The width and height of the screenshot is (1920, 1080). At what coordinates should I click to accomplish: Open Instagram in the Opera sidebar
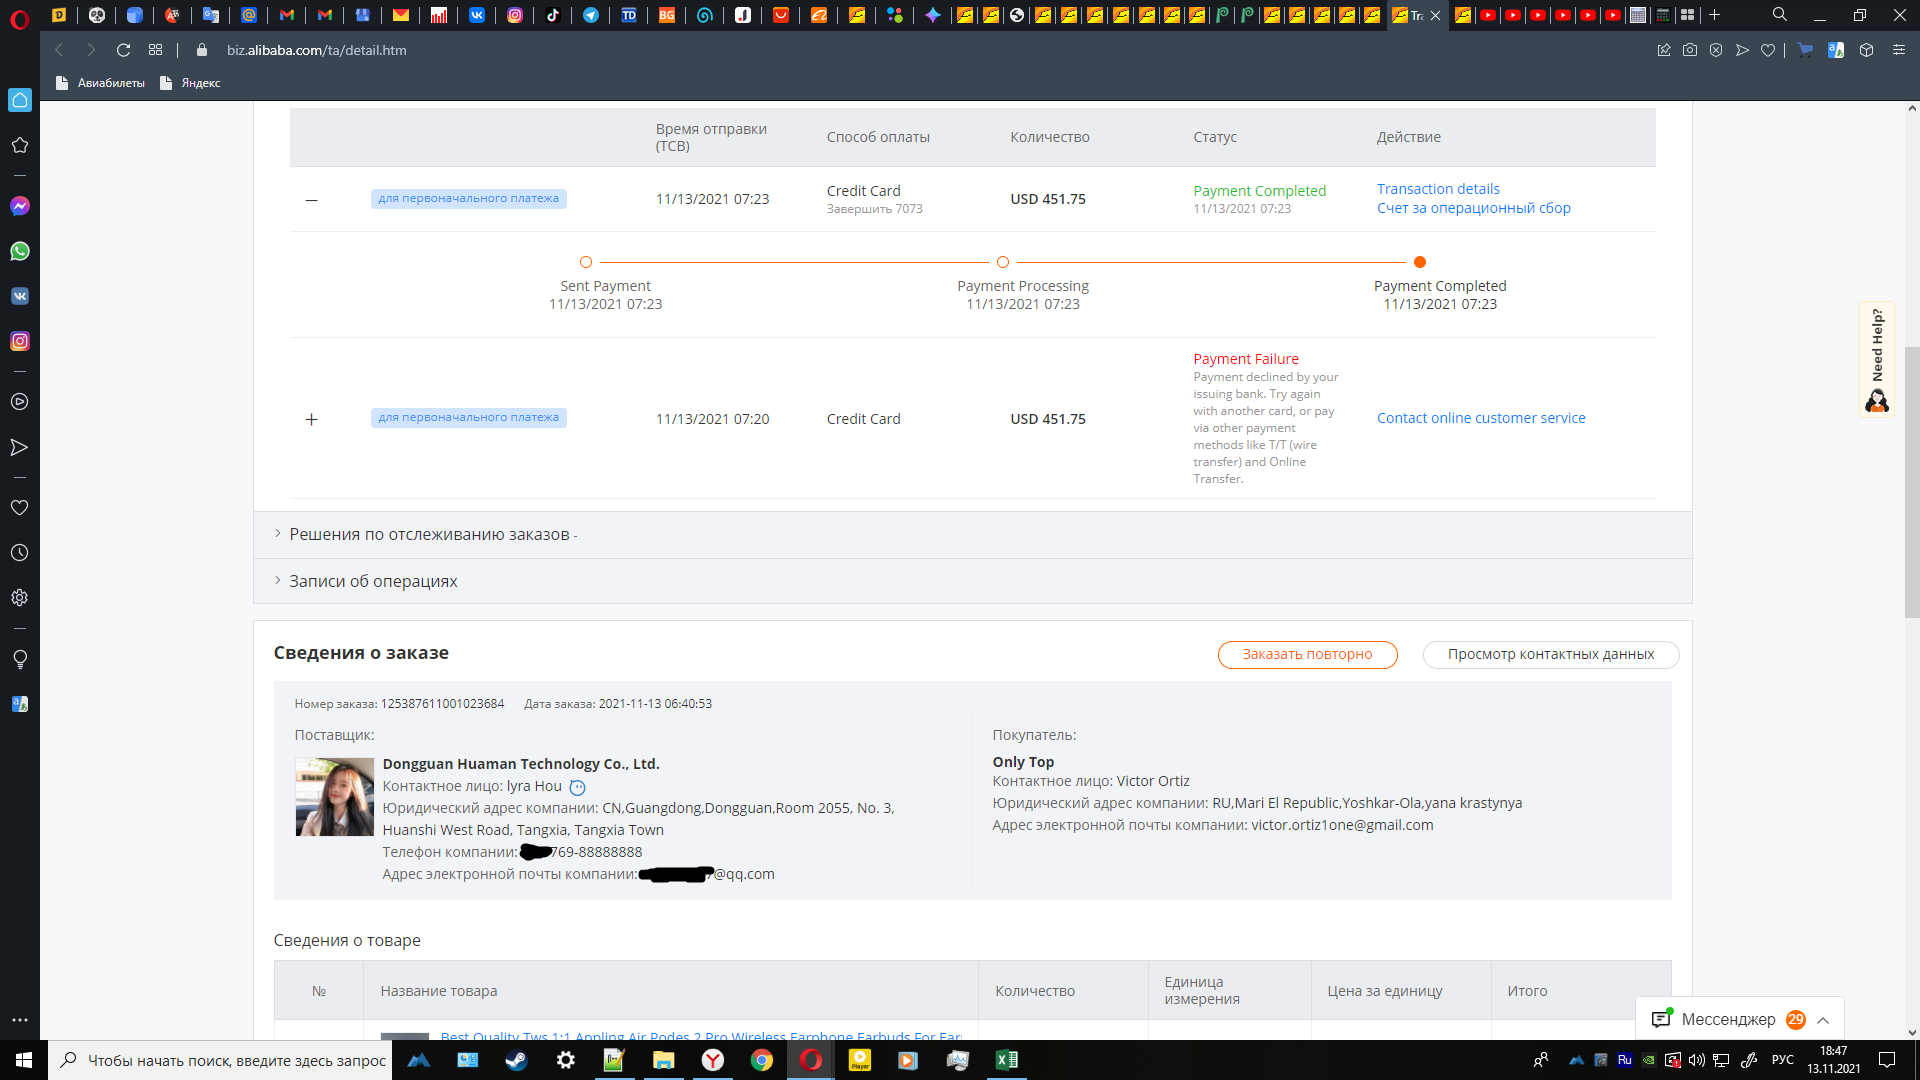pos(20,341)
